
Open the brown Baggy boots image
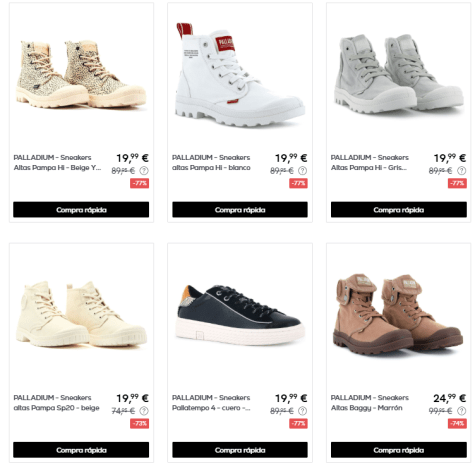click(x=398, y=314)
